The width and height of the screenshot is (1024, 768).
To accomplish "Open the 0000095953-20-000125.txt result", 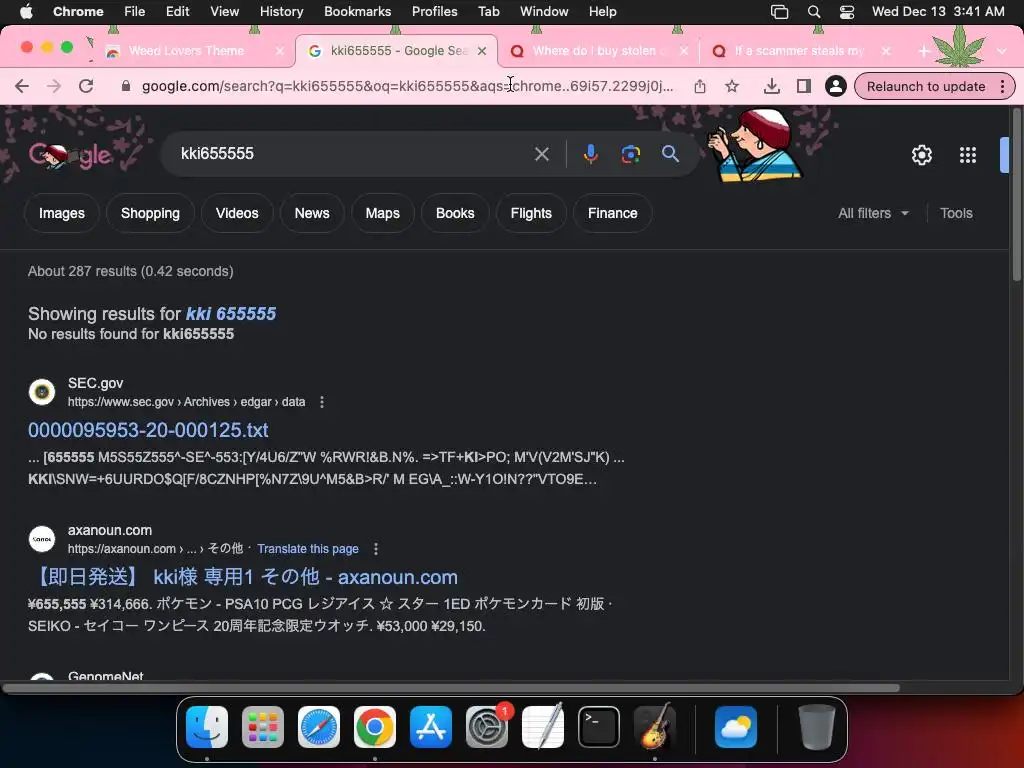I will pos(148,430).
